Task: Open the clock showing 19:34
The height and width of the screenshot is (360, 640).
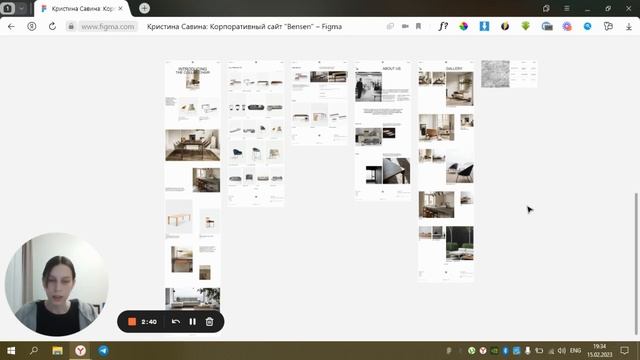Action: point(600,351)
